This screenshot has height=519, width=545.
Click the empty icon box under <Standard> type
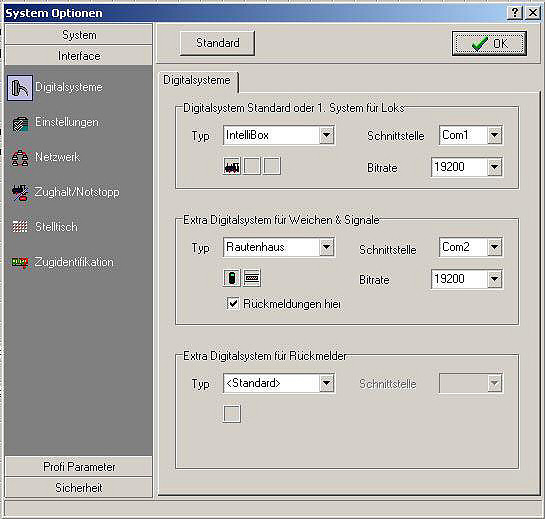click(x=231, y=414)
